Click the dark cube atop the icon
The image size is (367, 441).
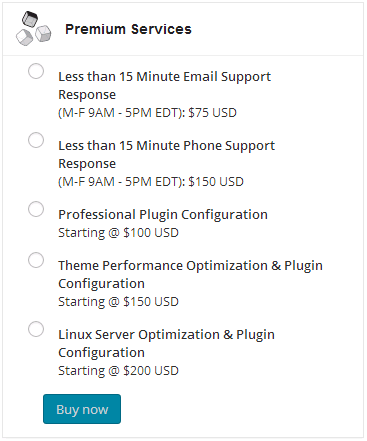point(30,19)
